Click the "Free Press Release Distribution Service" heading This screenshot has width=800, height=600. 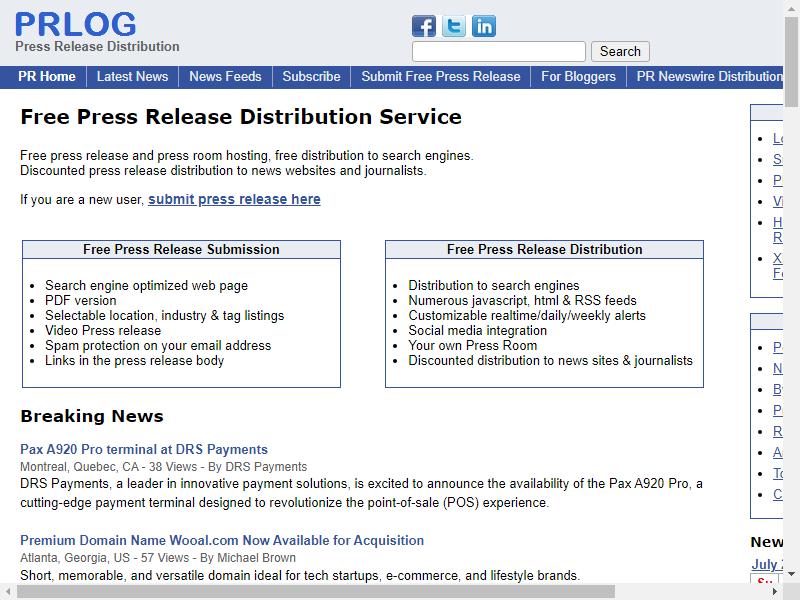pos(241,117)
